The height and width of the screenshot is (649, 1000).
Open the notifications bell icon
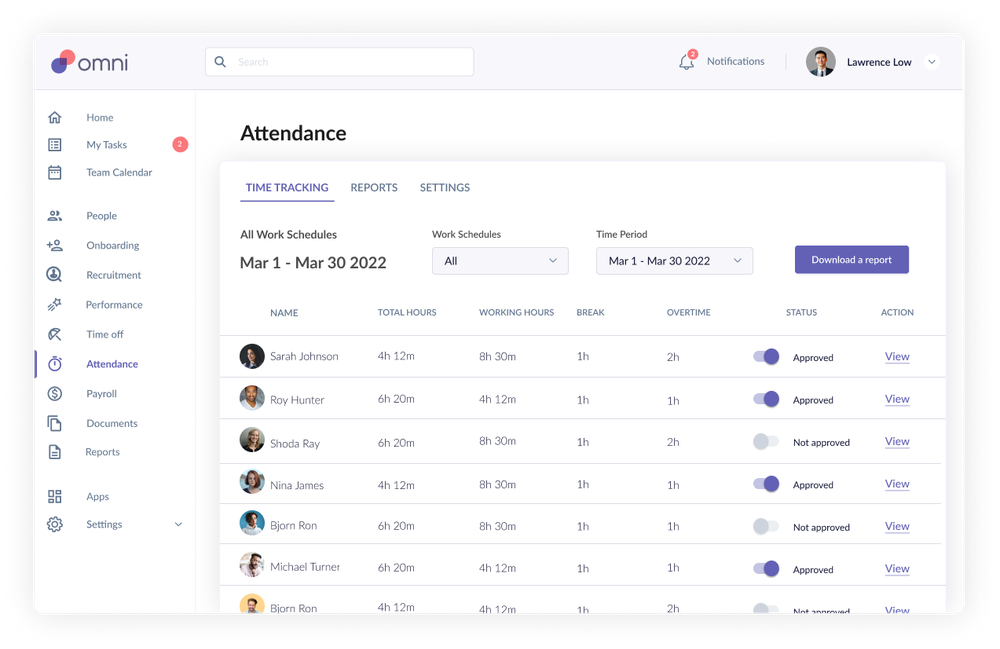(x=686, y=62)
